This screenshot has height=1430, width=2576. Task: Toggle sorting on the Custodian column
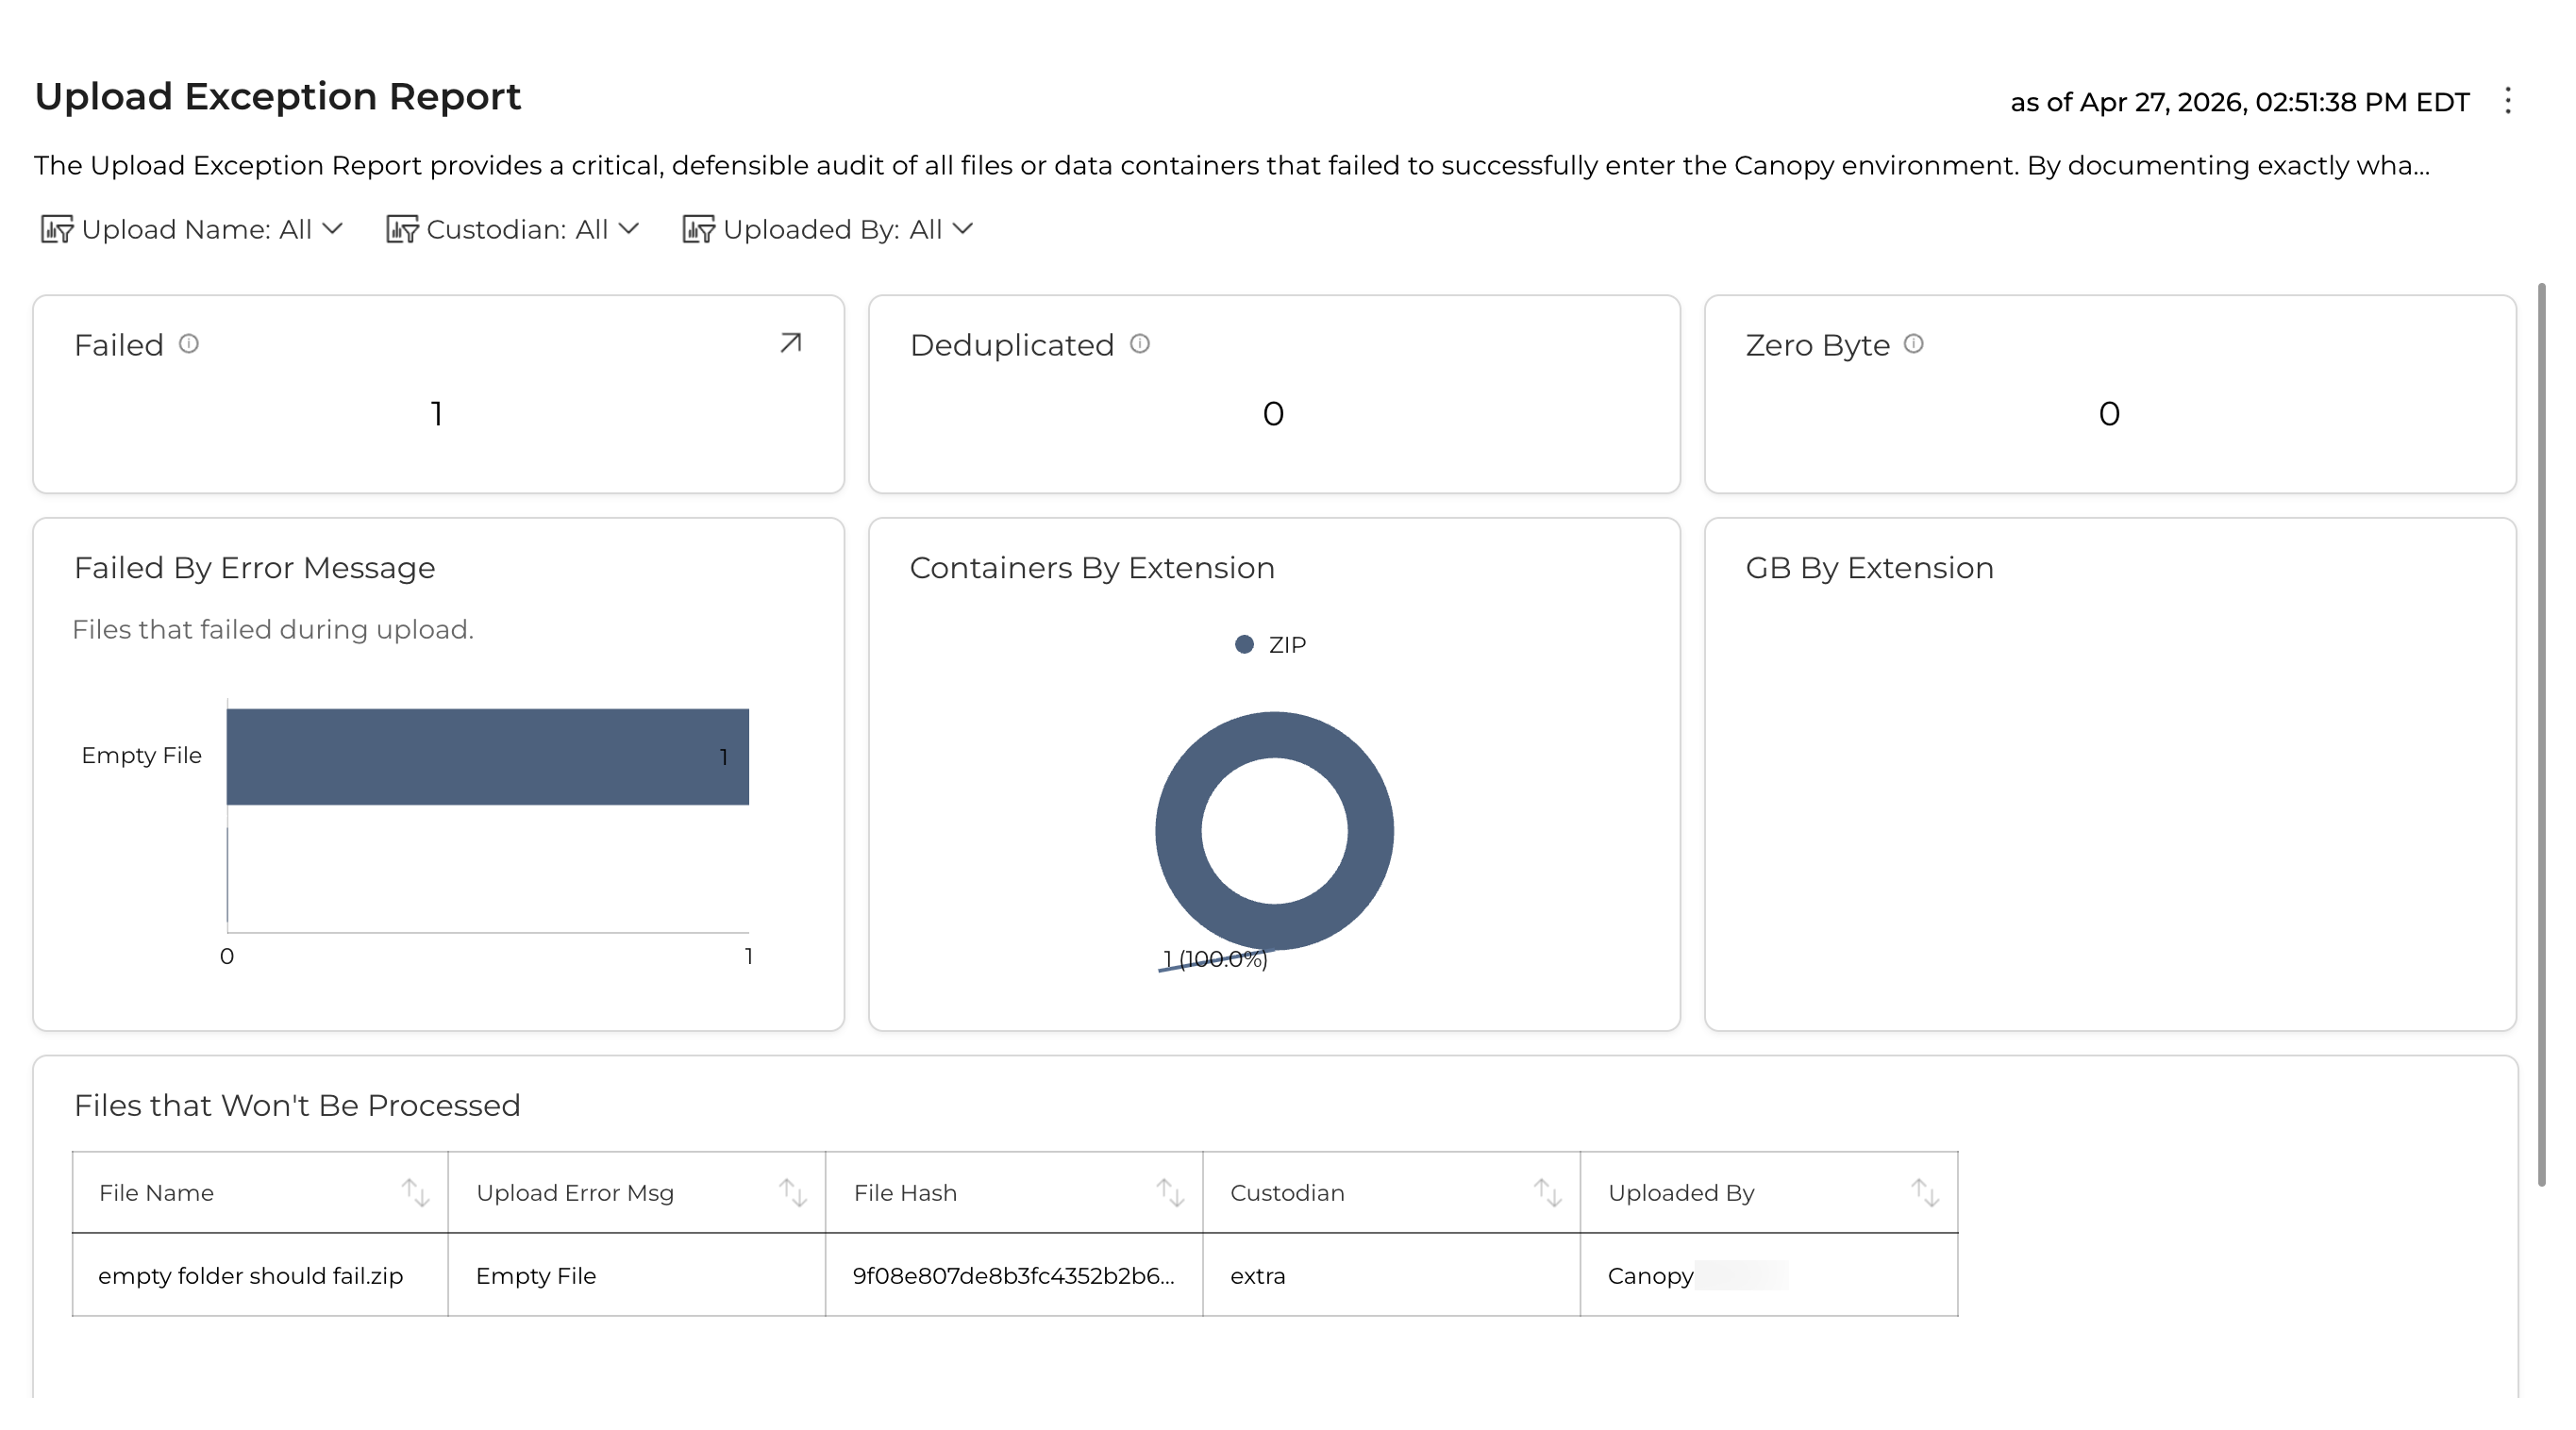point(1548,1191)
